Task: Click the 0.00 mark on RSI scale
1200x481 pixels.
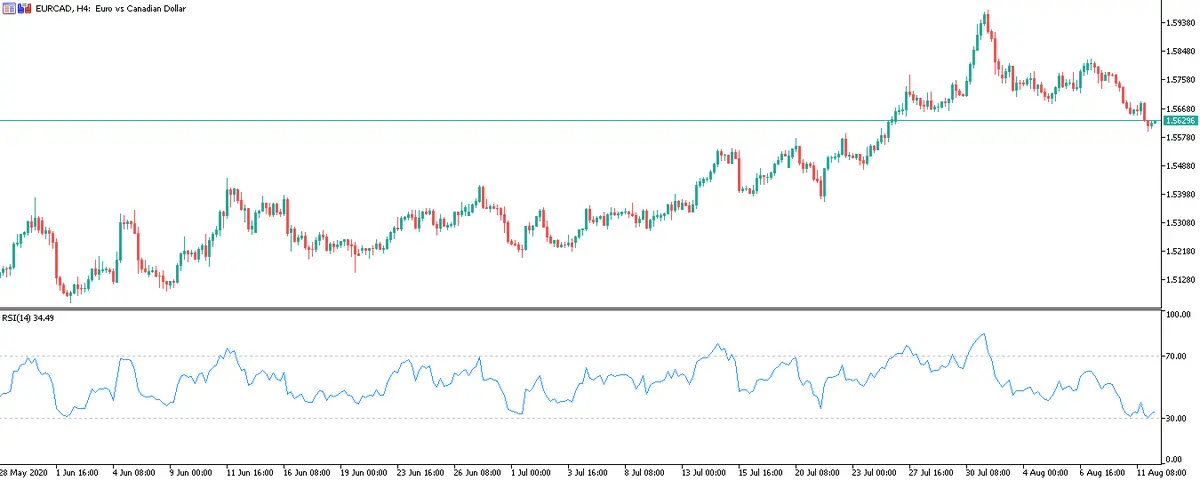Action: (1175, 459)
